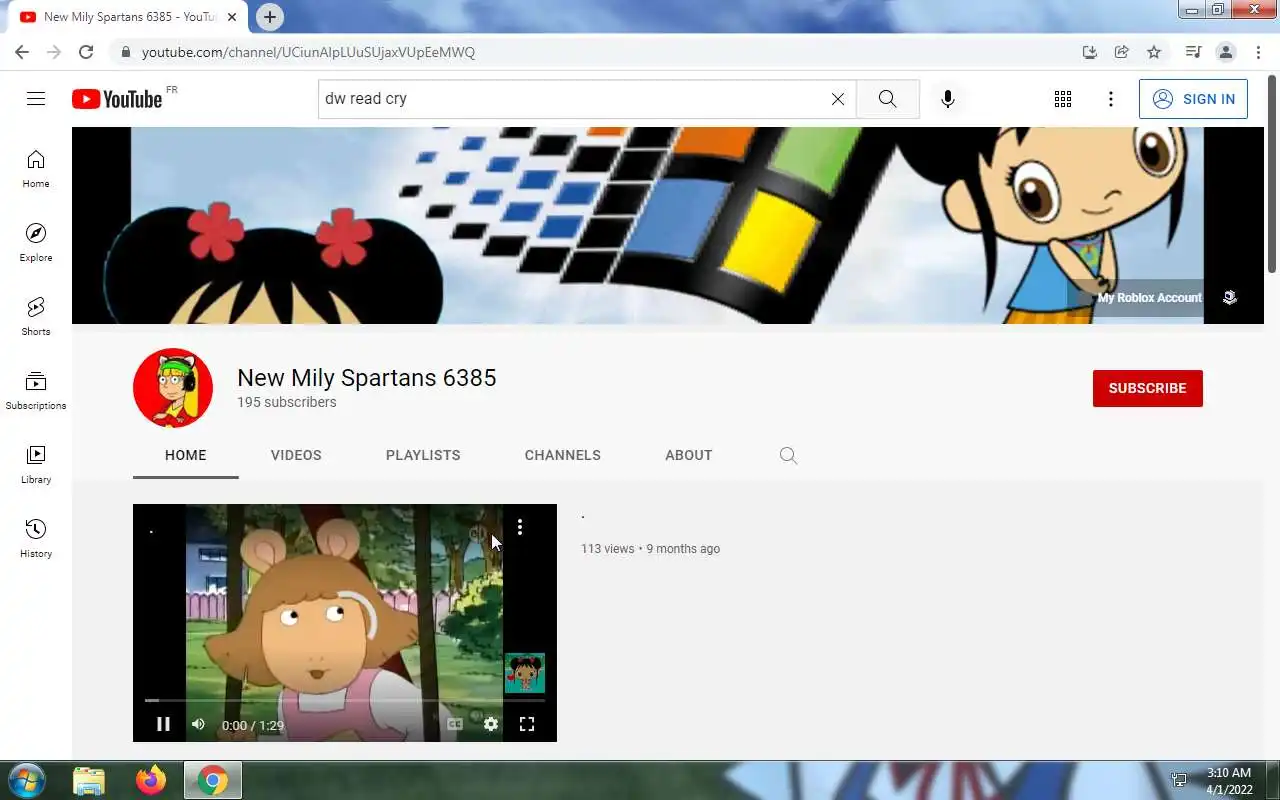Image resolution: width=1280 pixels, height=800 pixels.
Task: Clear the search text with X icon
Action: 838,99
